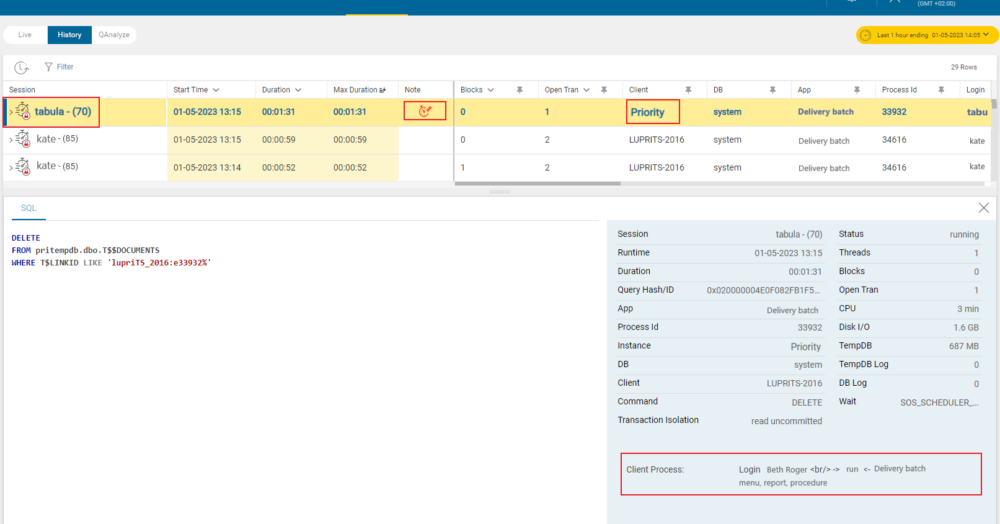
Task: Click clock icon in time range selector
Action: pyautogui.click(x=865, y=35)
